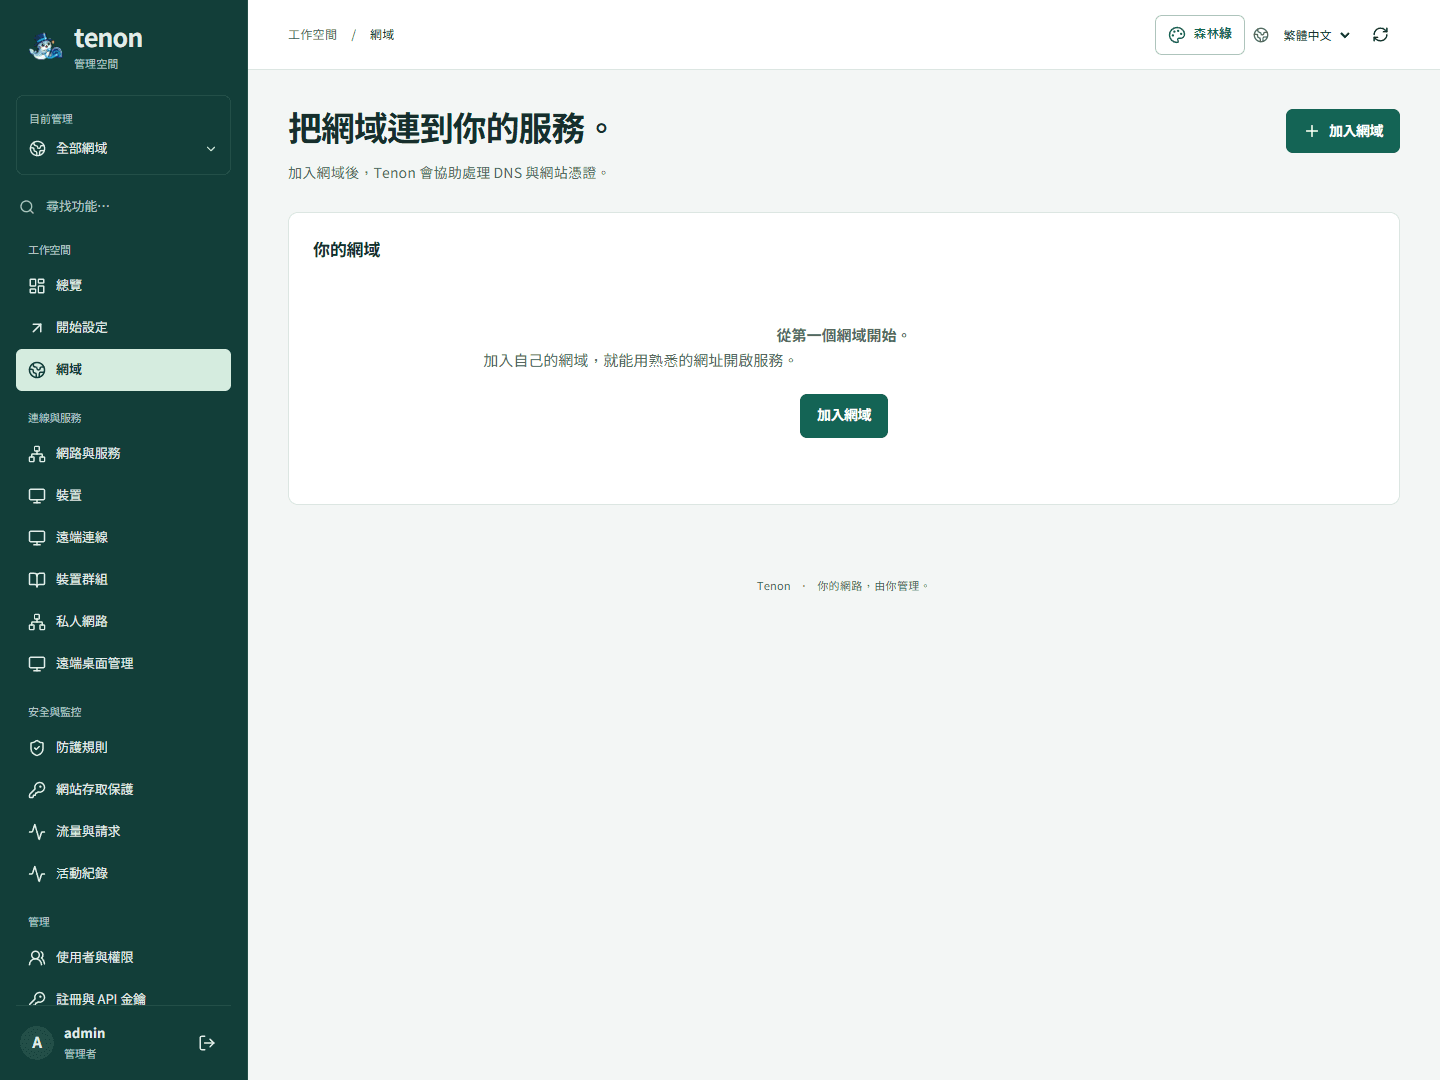Click the 網路與服務 network icon
Screen dimensions: 1440x1080
[37, 454]
